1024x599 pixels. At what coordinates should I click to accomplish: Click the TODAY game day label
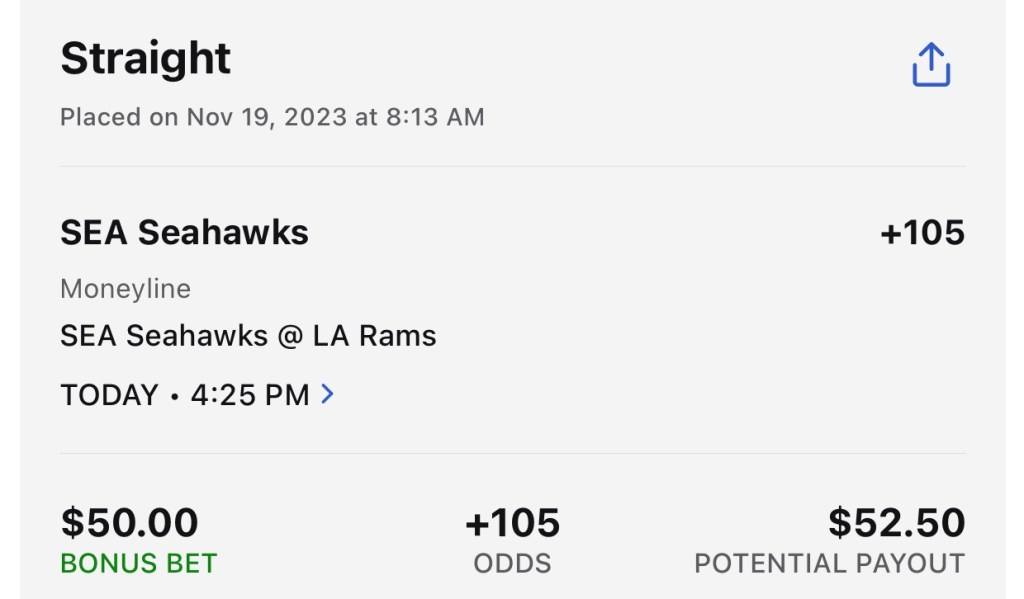(x=109, y=395)
